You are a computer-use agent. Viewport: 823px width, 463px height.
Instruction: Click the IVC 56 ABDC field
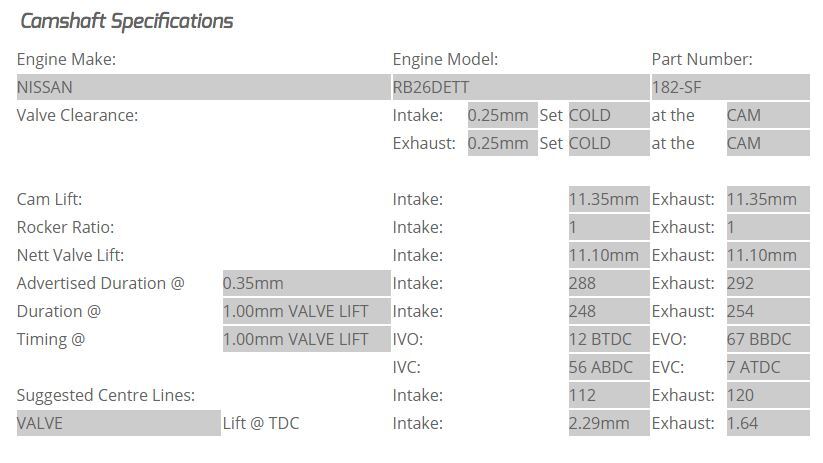click(609, 367)
